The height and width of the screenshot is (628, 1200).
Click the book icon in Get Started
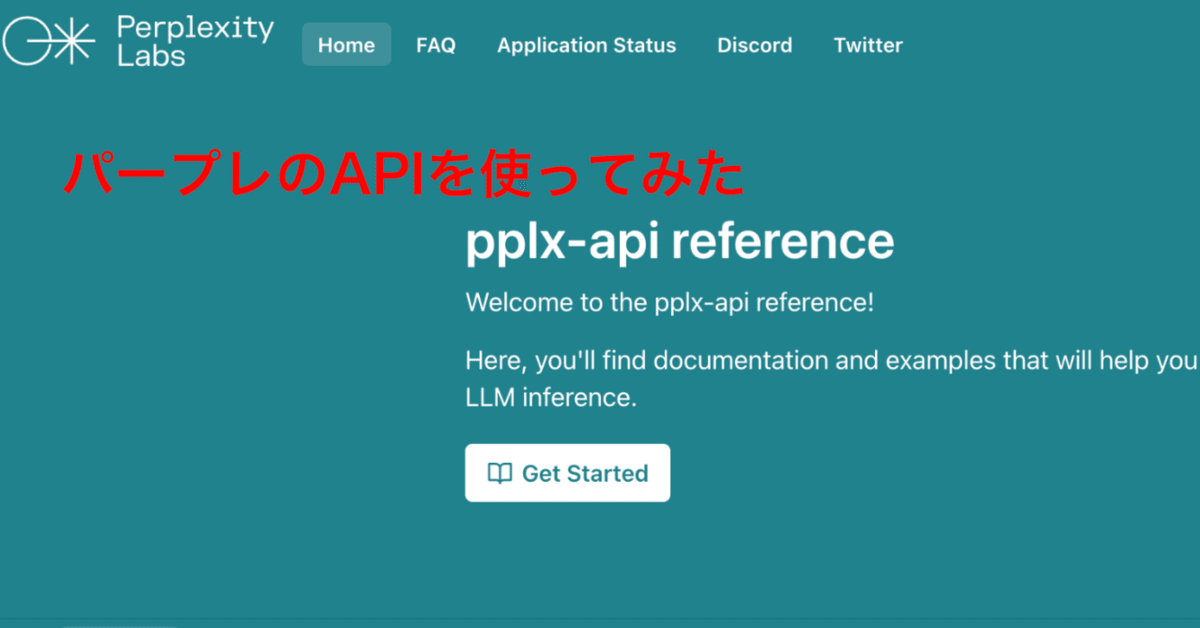499,473
